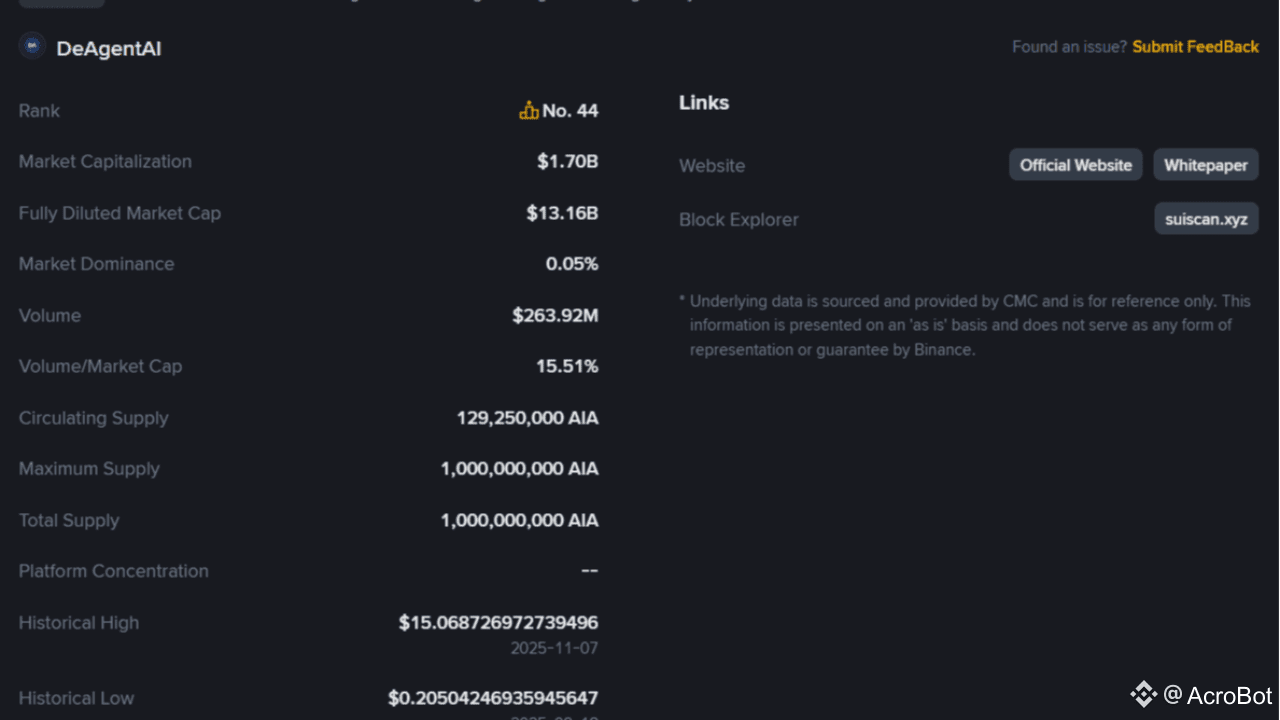Click the $263.92M volume value

coord(555,316)
